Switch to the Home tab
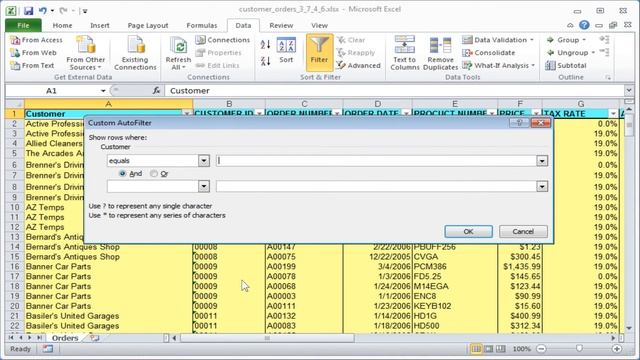Screen dimensions: 640x360 pos(62,25)
